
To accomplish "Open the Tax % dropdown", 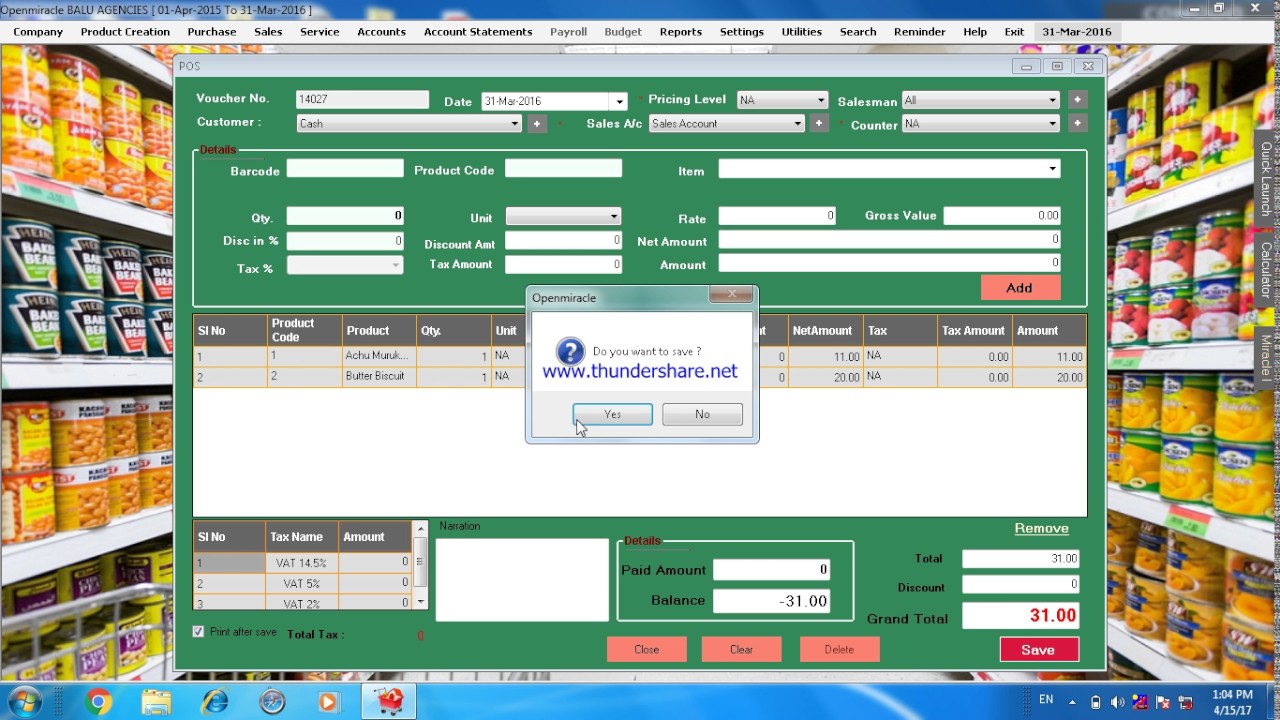I will click(x=396, y=265).
